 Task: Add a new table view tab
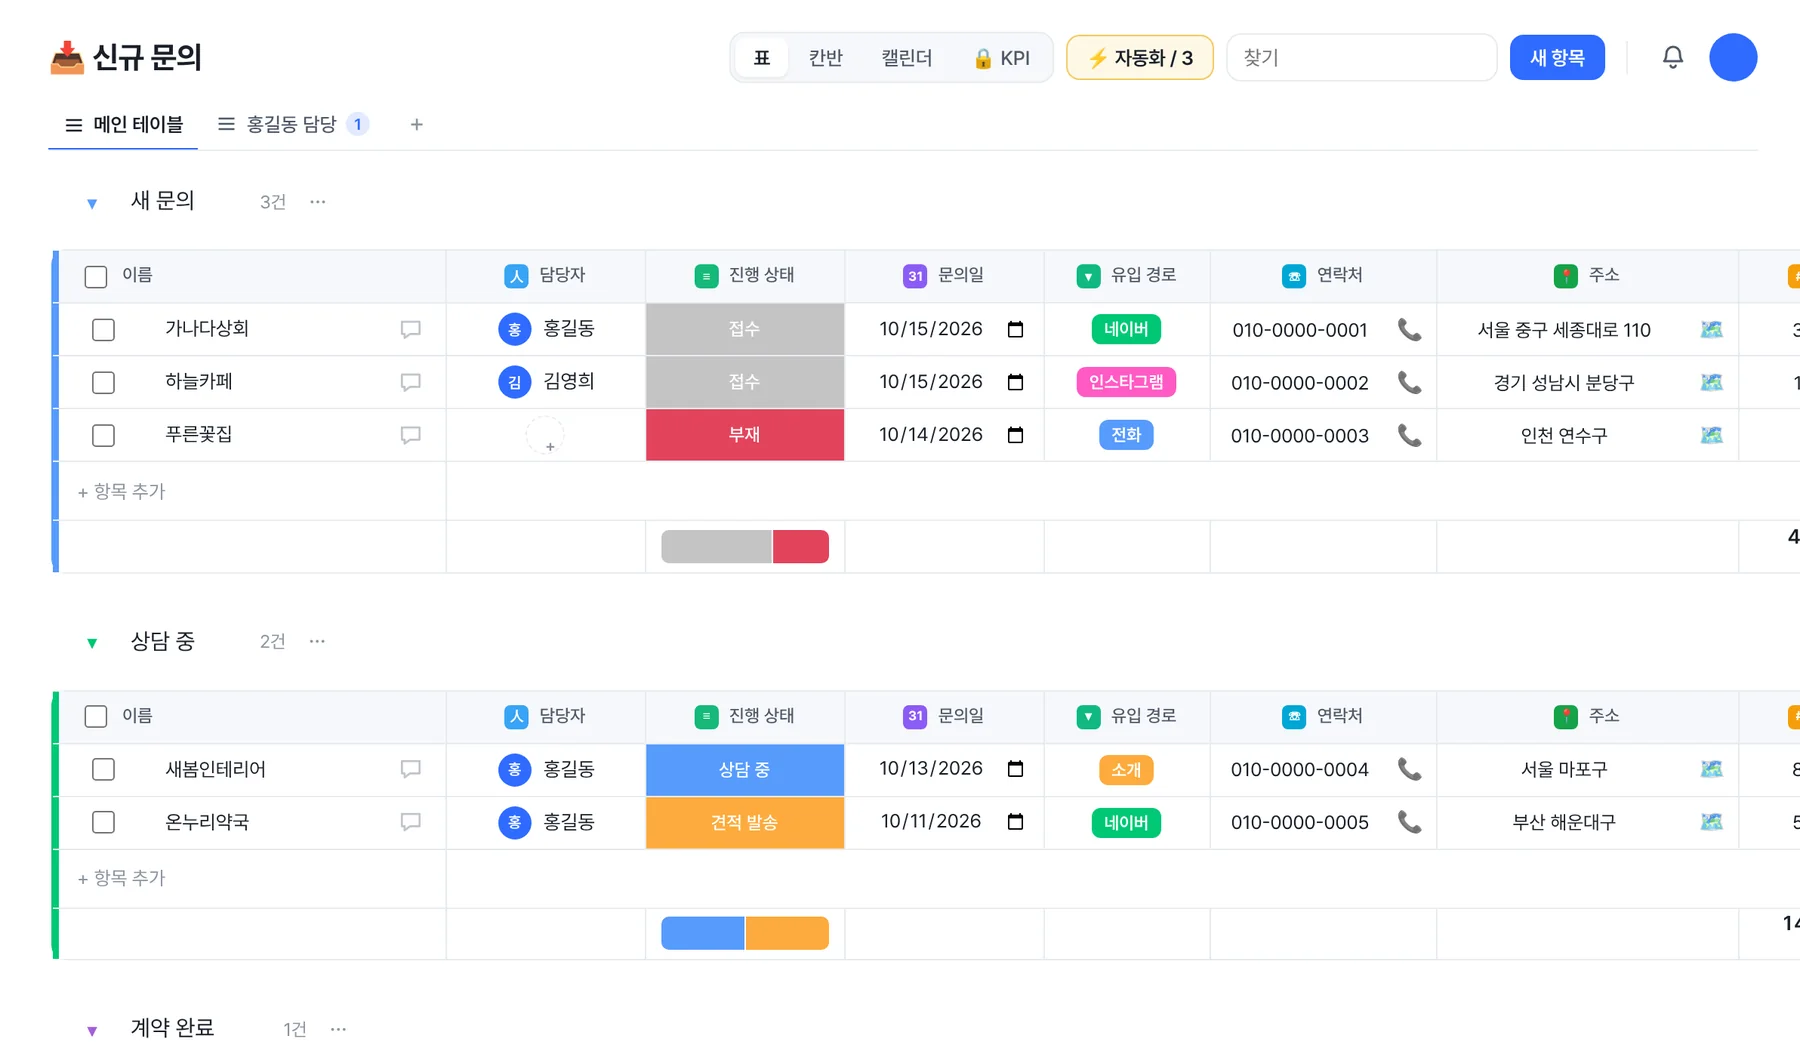pos(416,125)
